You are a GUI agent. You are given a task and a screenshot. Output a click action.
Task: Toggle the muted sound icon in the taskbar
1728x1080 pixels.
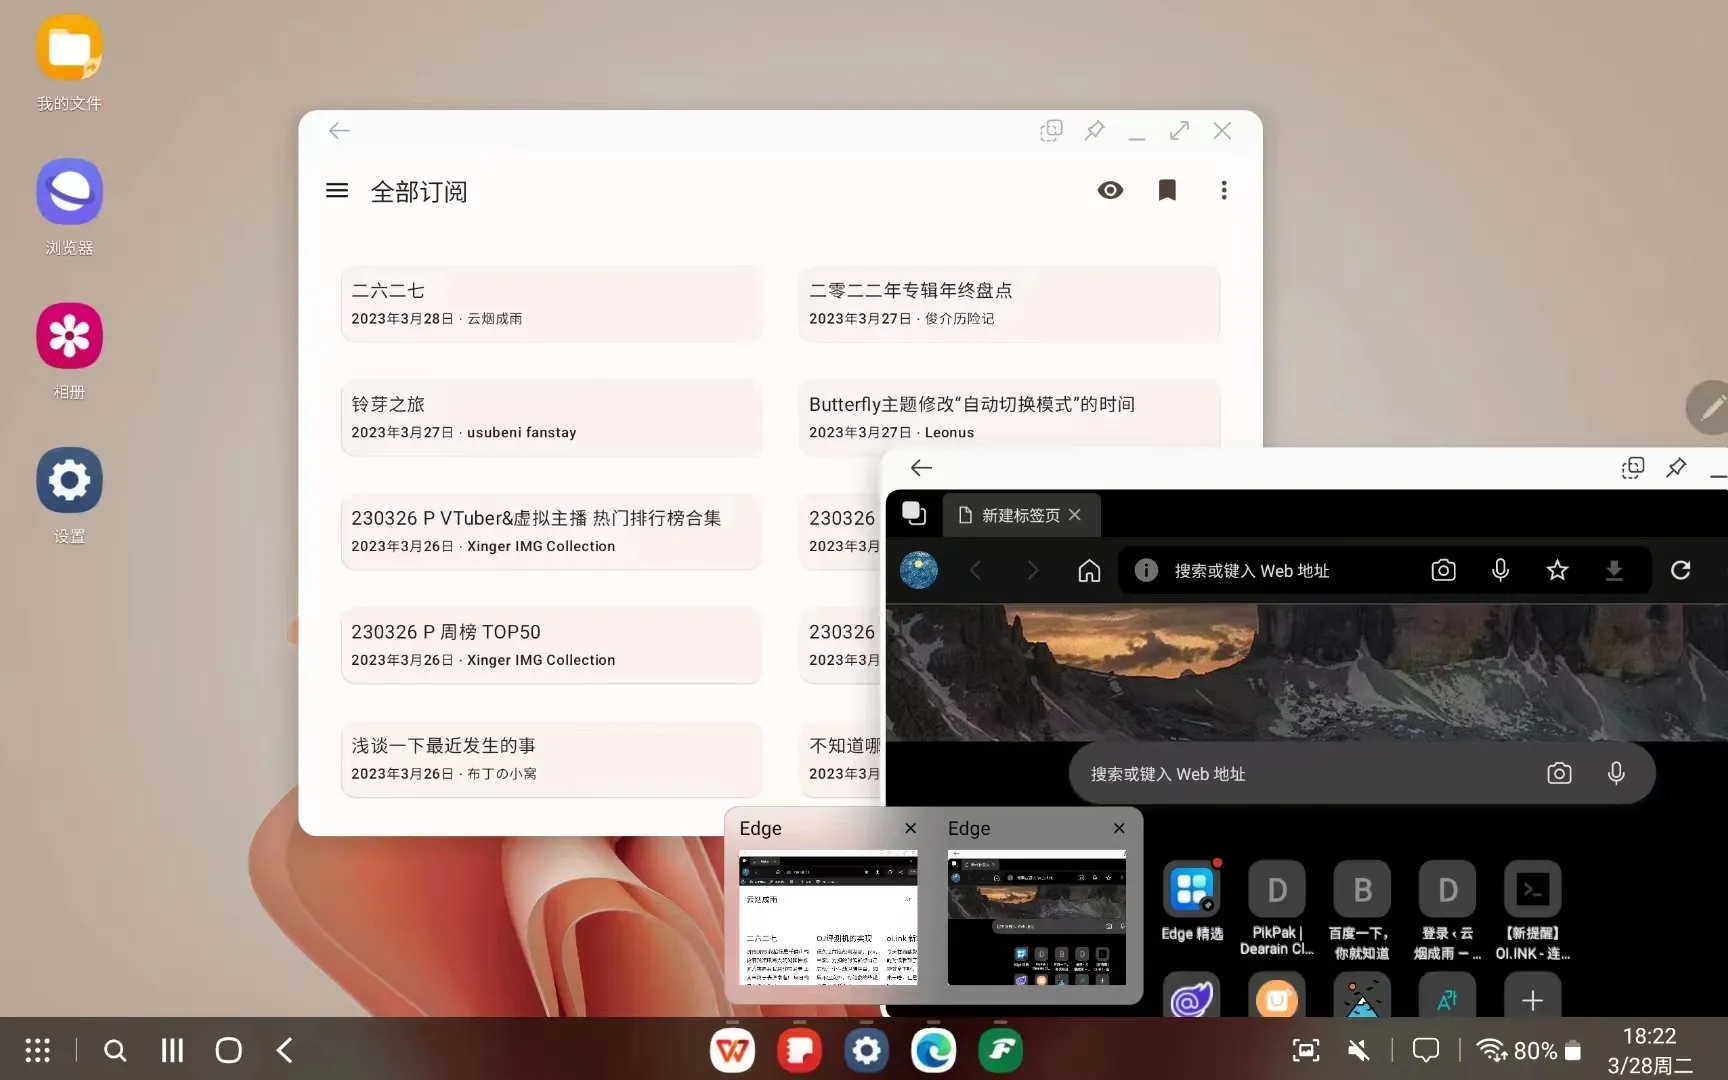tap(1358, 1050)
